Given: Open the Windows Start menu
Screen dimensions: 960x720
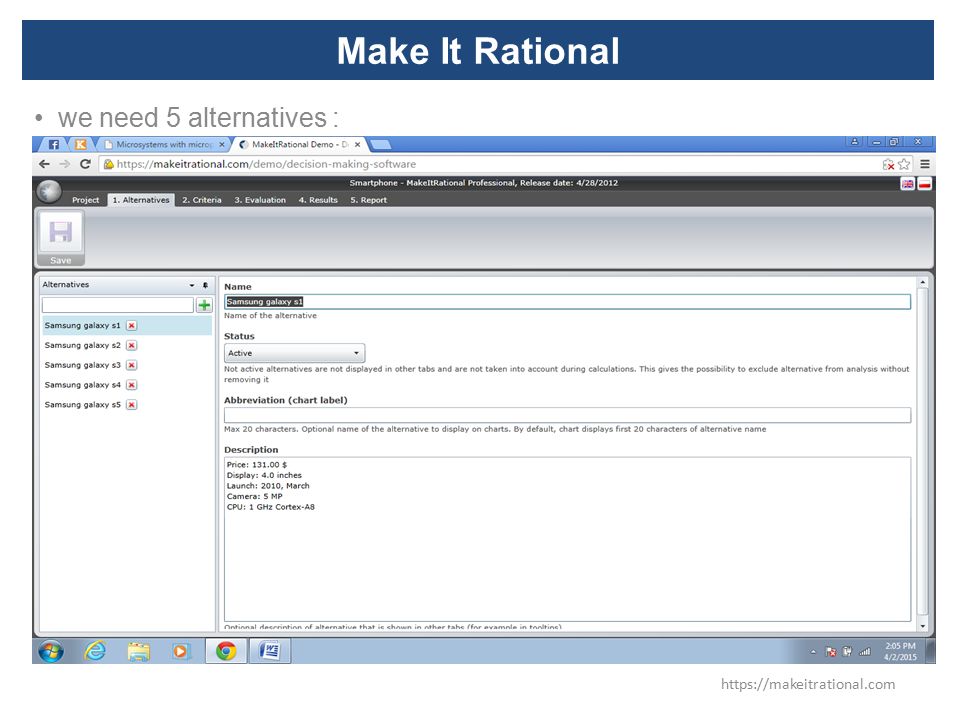Looking at the screenshot, I should [x=51, y=651].
